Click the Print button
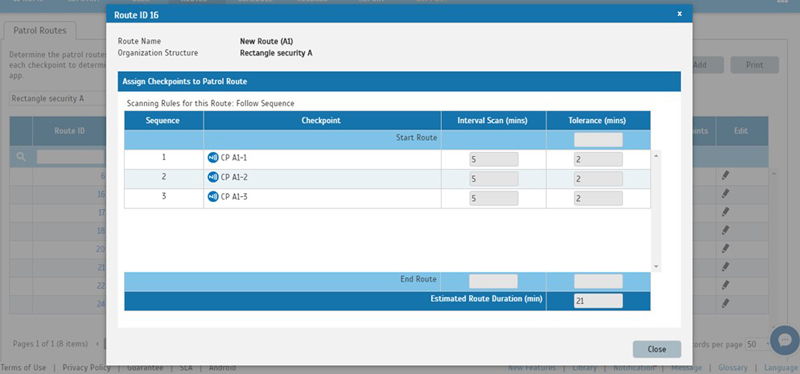This screenshot has height=374, width=800. coord(754,65)
